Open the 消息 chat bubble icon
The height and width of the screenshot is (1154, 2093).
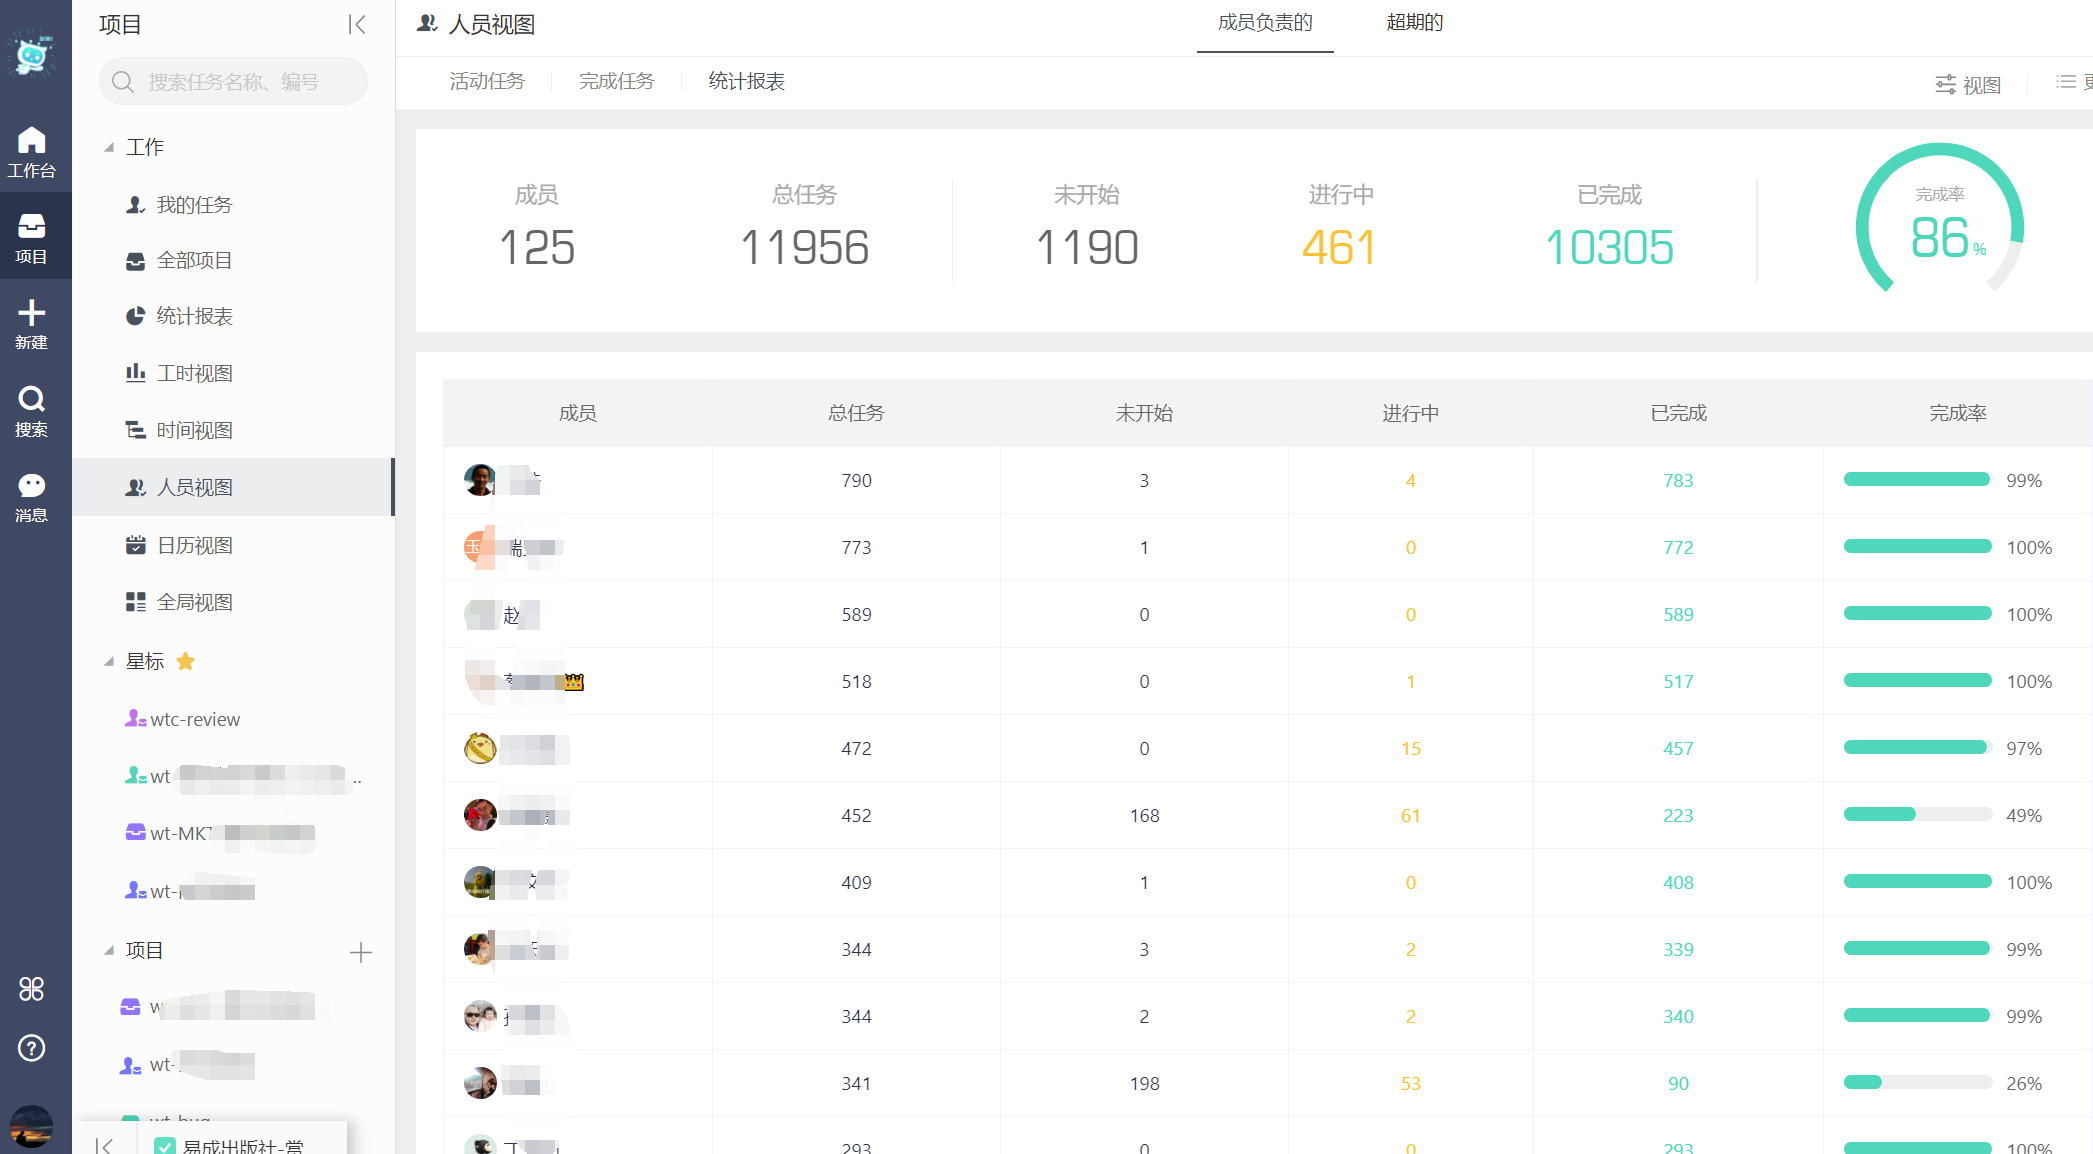[31, 497]
